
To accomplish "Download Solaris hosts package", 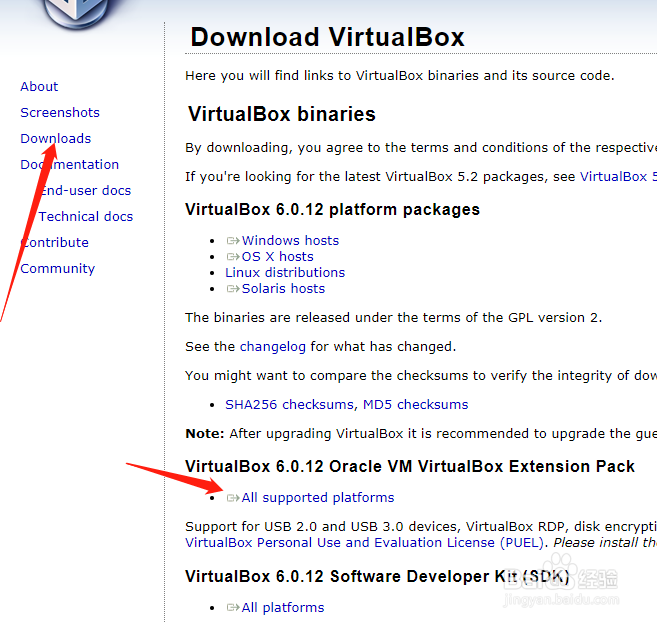I will click(283, 289).
